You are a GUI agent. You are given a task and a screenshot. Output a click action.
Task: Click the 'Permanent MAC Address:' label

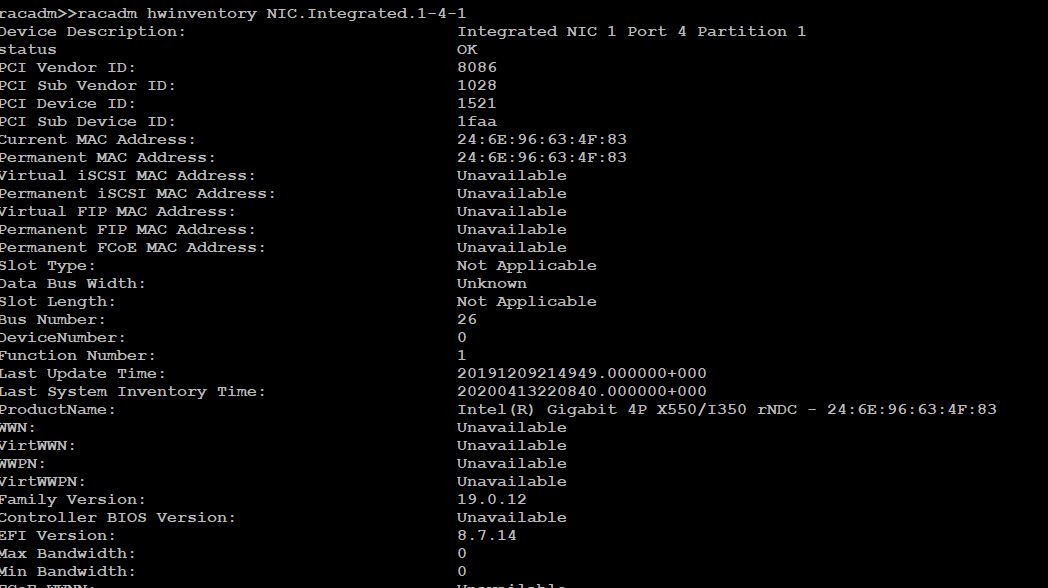point(108,158)
